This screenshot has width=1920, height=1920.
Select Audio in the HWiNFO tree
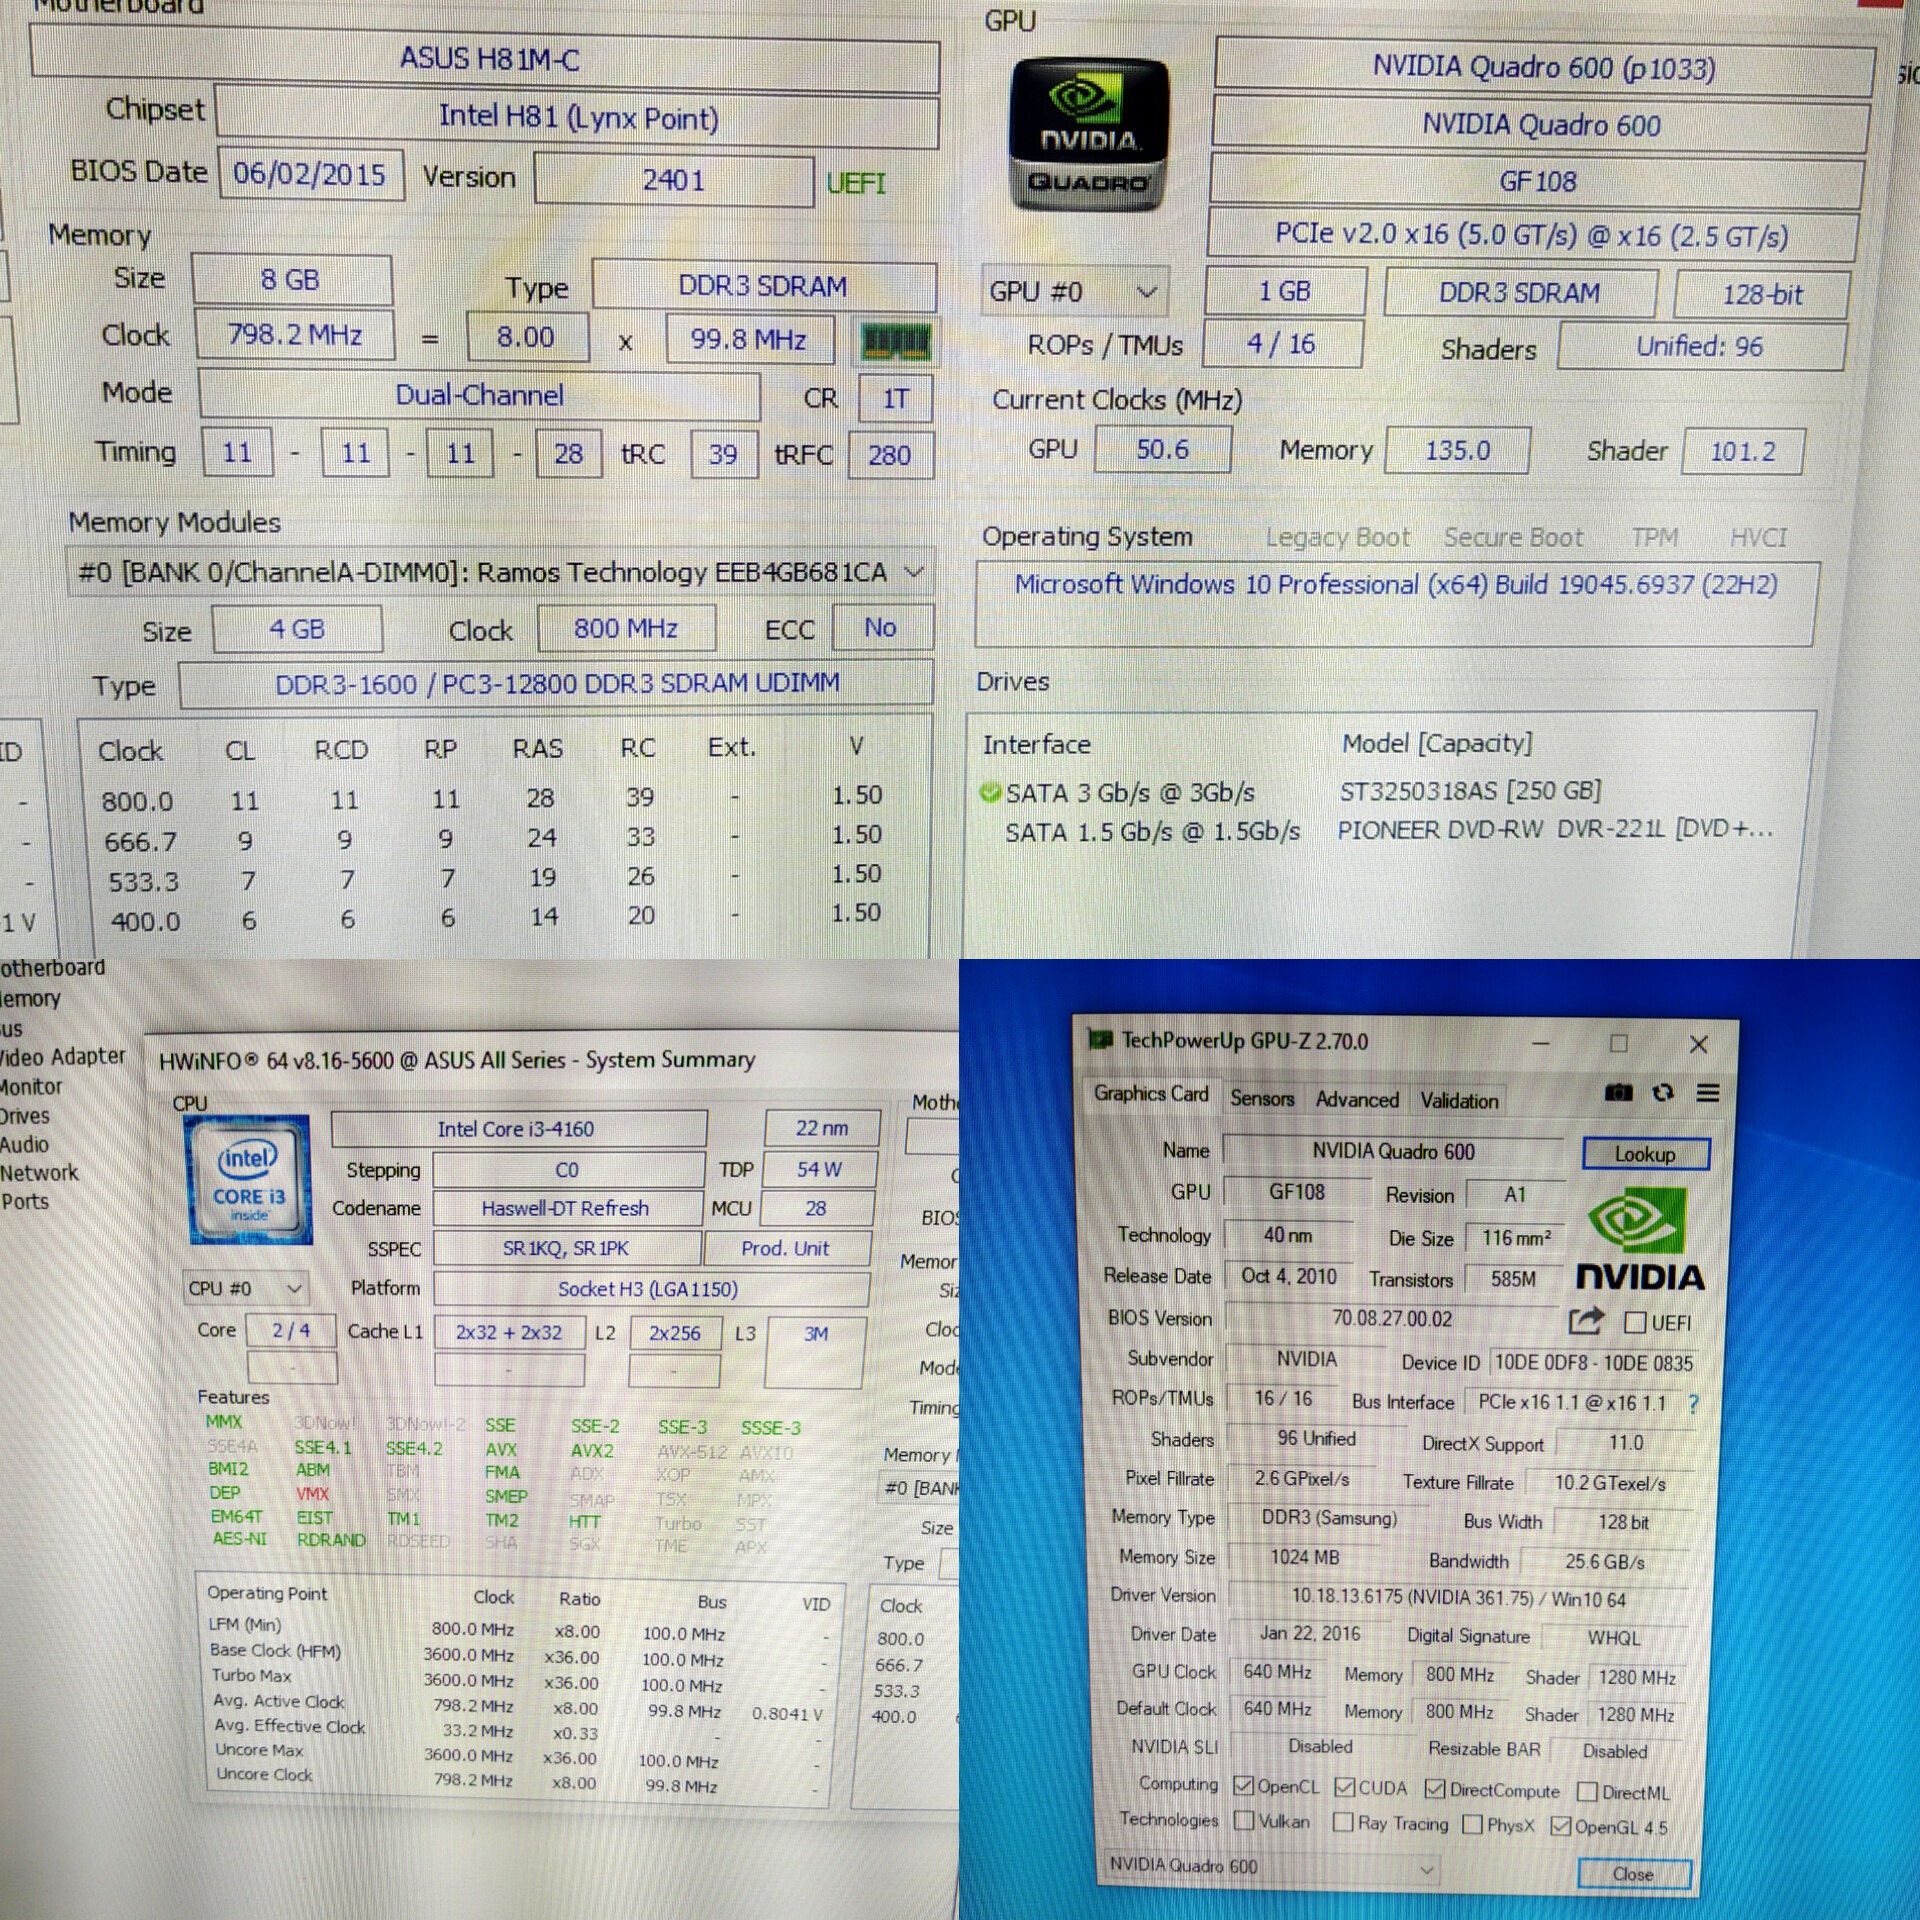point(25,1144)
